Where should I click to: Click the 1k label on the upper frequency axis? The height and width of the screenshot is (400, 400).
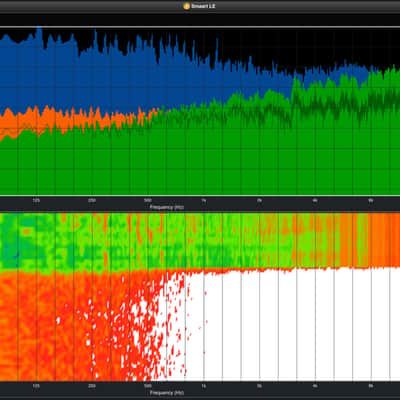tap(203, 201)
